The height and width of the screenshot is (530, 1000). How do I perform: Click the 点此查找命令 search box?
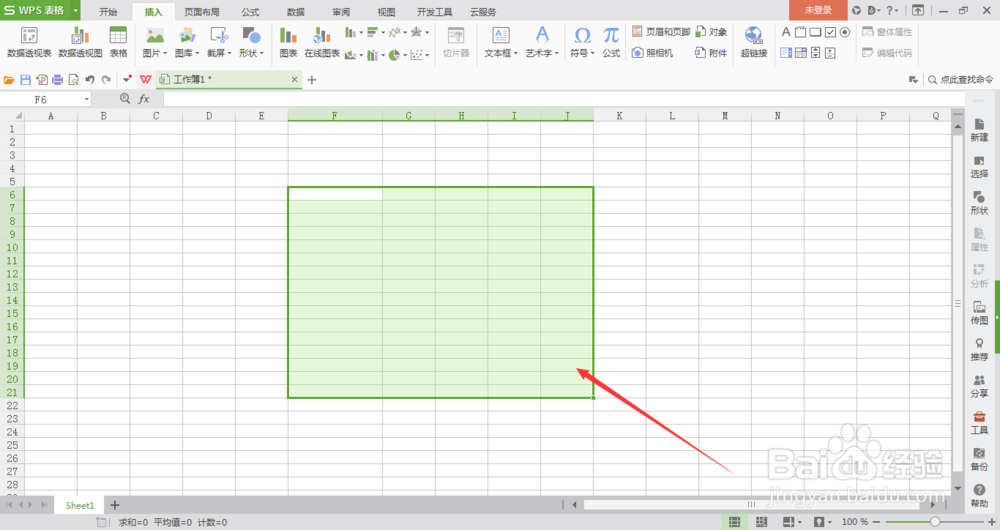[960, 80]
